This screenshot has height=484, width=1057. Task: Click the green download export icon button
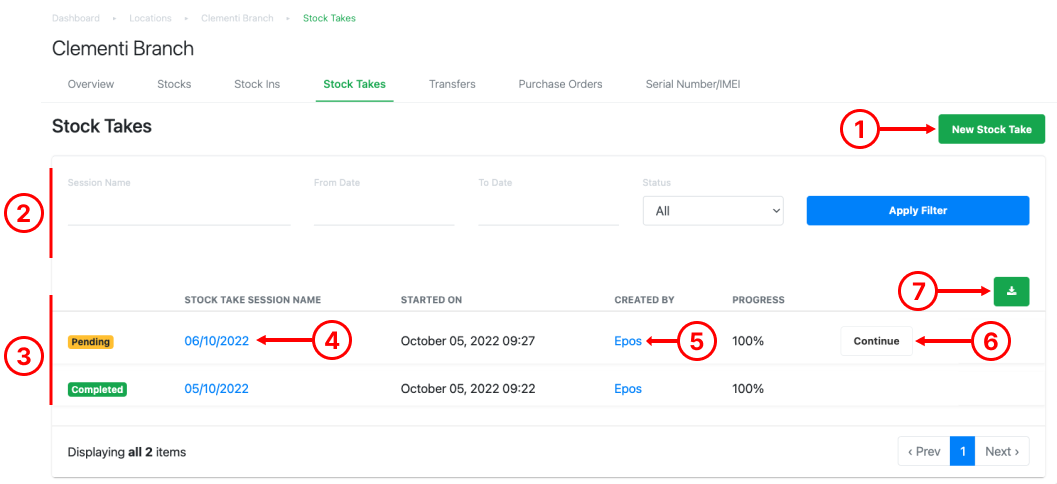(1010, 291)
